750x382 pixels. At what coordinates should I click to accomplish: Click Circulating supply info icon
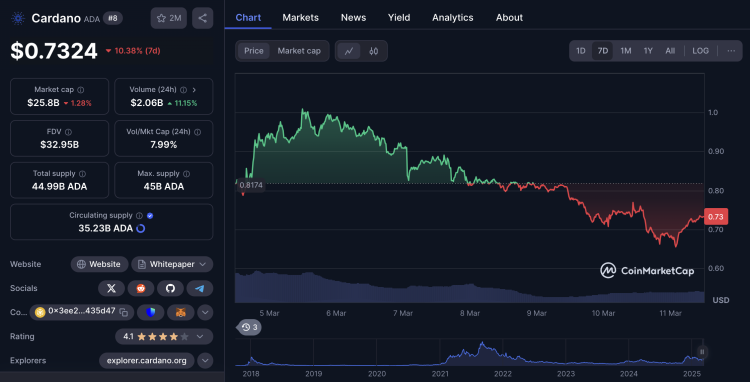coord(139,216)
